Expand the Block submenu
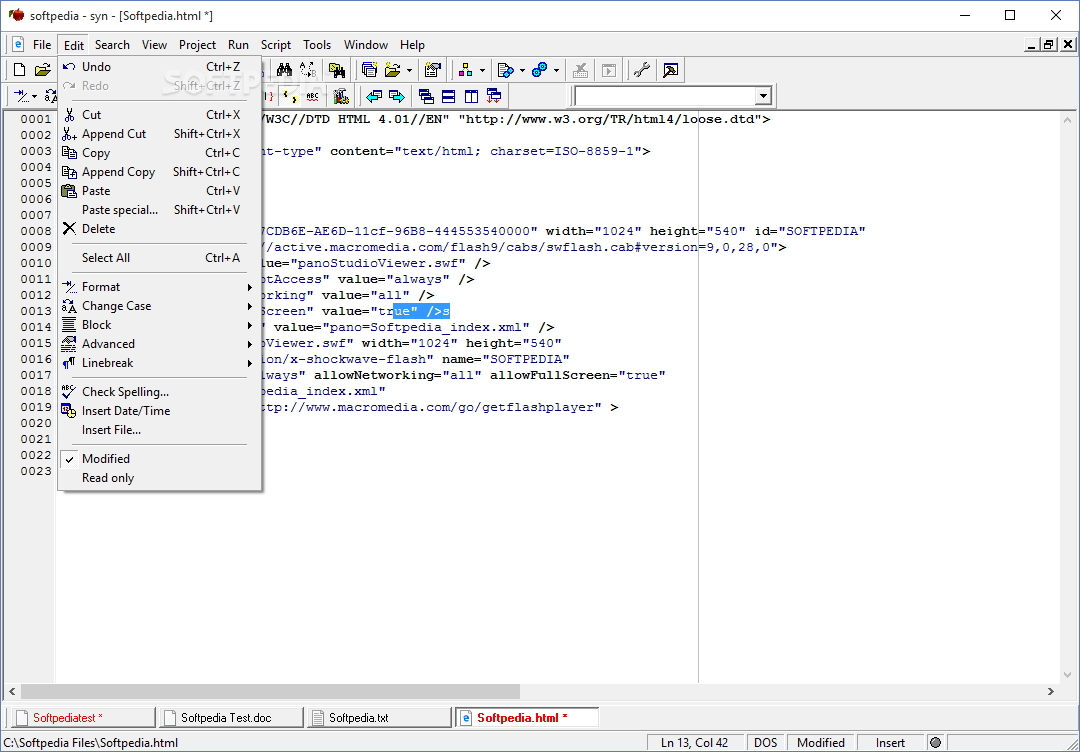The width and height of the screenshot is (1080, 752). click(x=160, y=325)
